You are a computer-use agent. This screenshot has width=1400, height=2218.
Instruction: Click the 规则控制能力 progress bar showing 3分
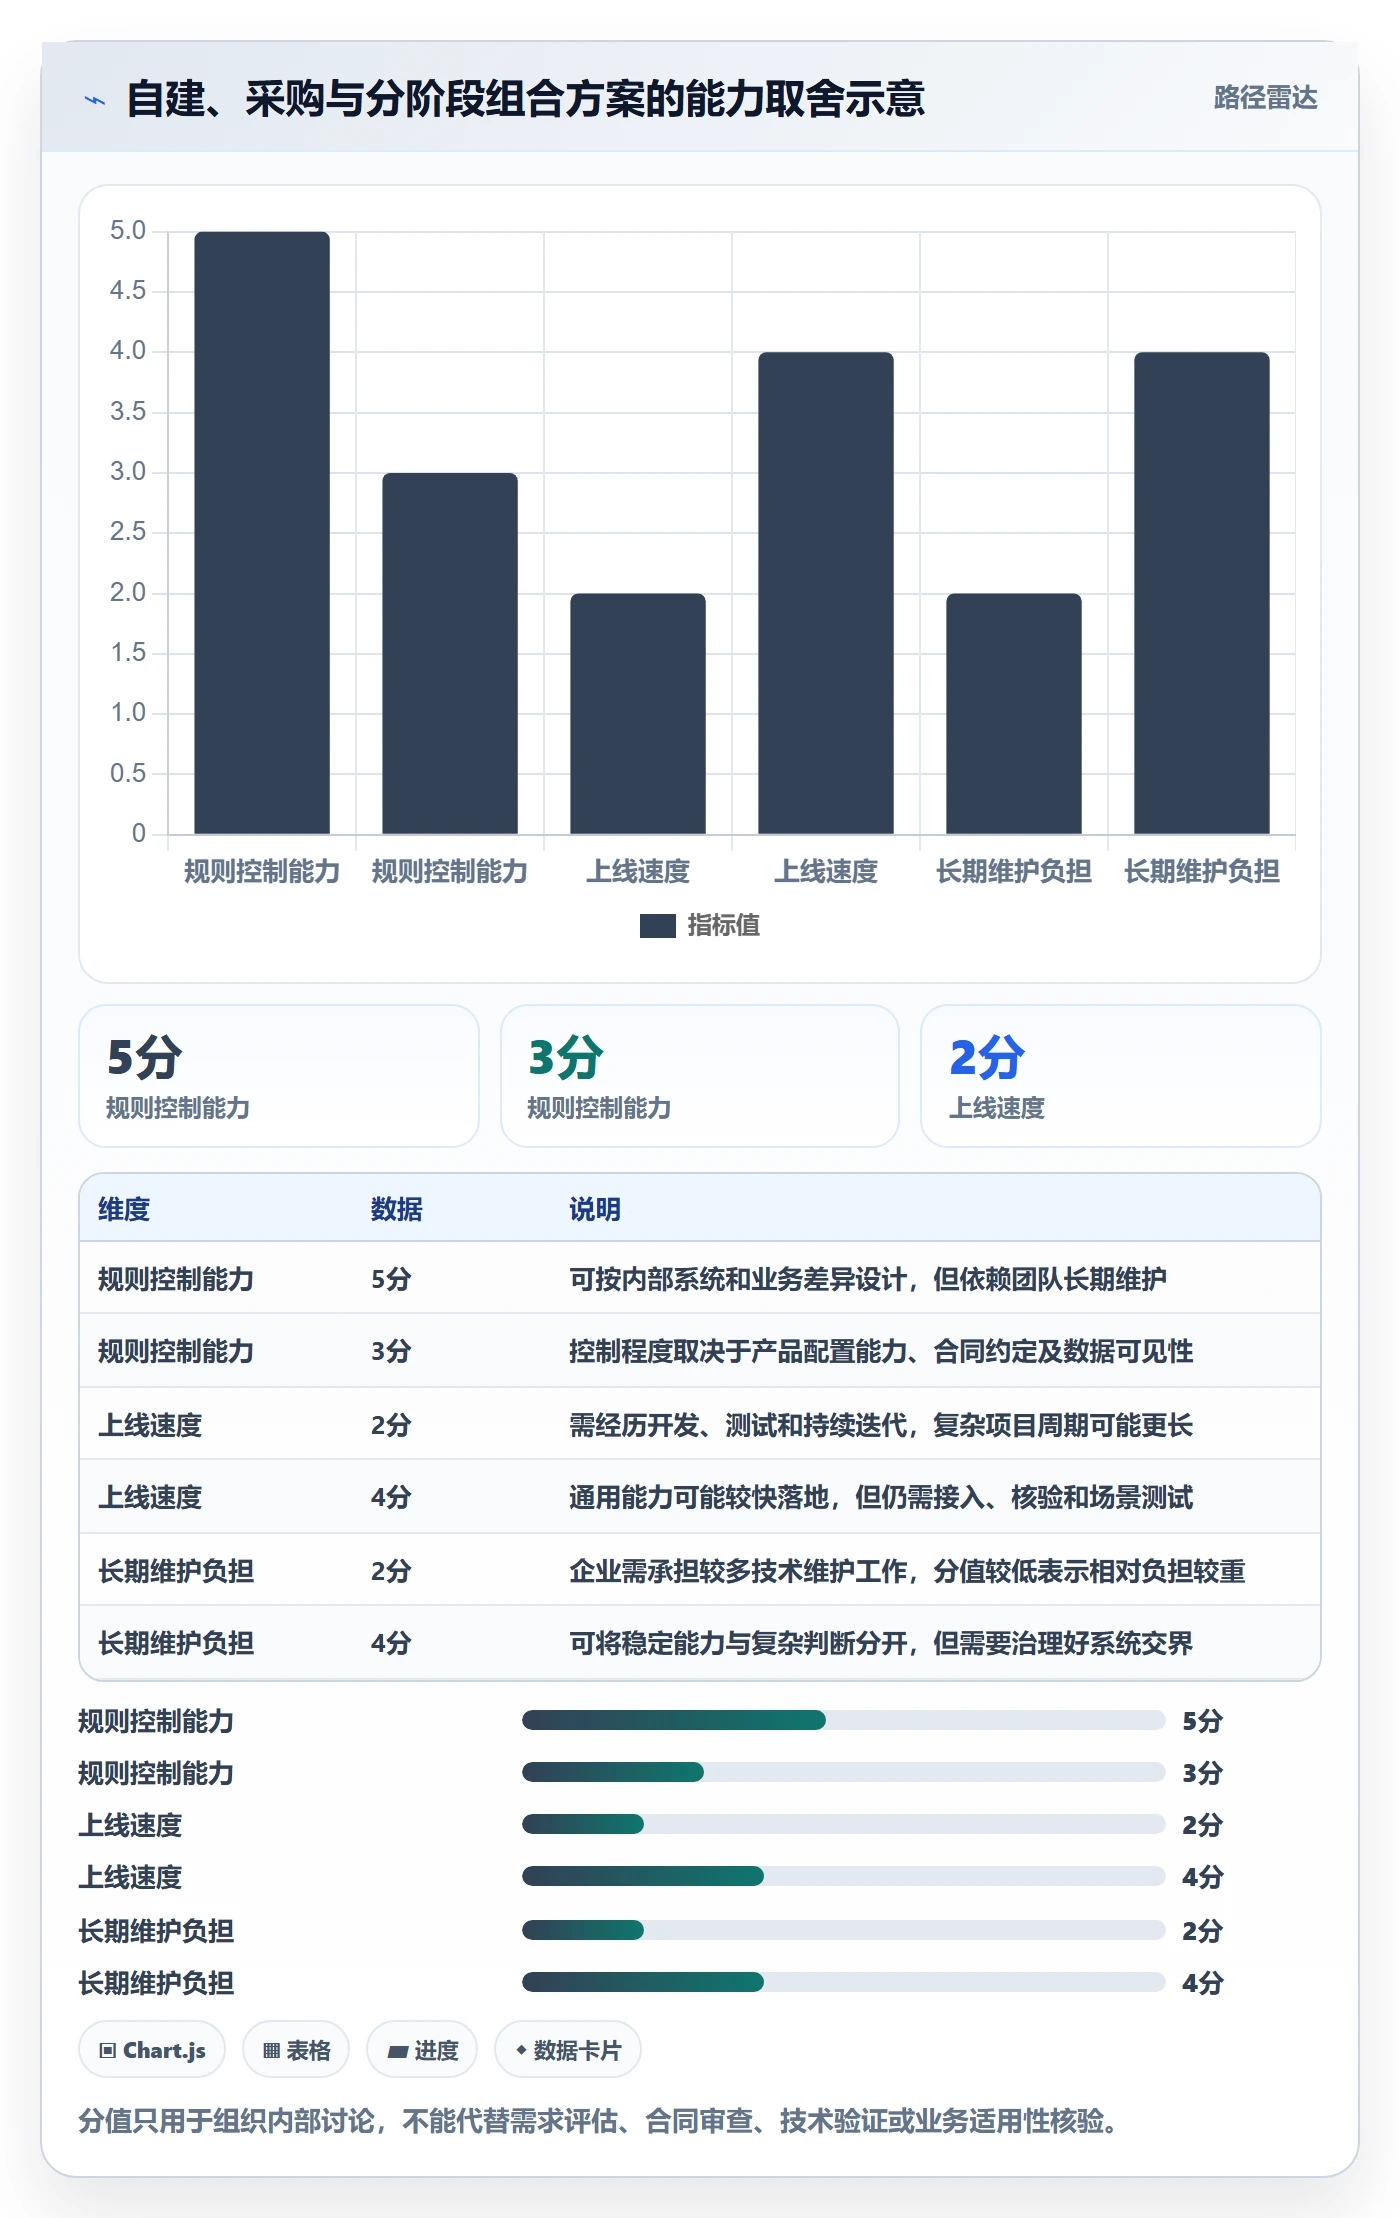click(x=844, y=1772)
